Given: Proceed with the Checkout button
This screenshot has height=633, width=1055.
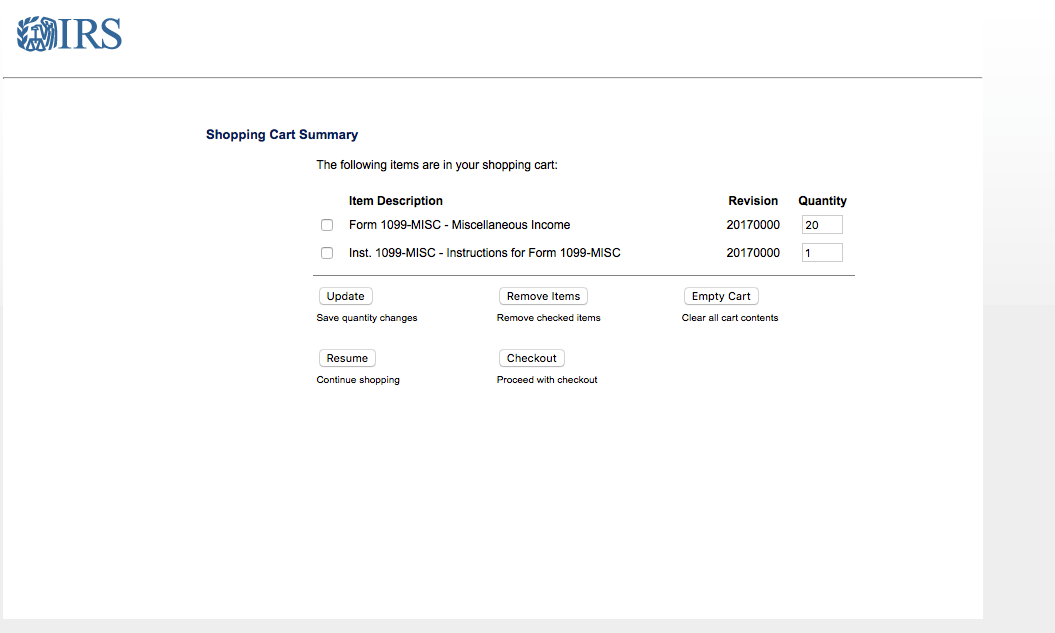Looking at the screenshot, I should (x=532, y=358).
